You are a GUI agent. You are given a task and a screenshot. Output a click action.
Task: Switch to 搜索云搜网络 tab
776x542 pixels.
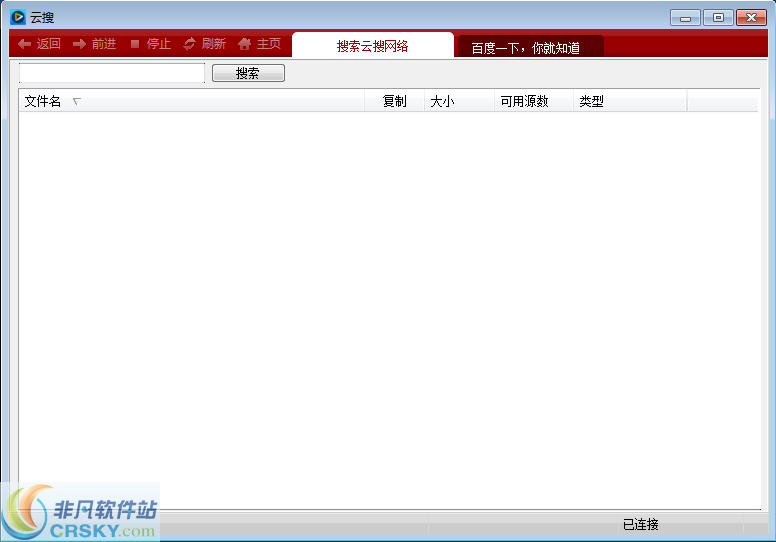tap(373, 46)
